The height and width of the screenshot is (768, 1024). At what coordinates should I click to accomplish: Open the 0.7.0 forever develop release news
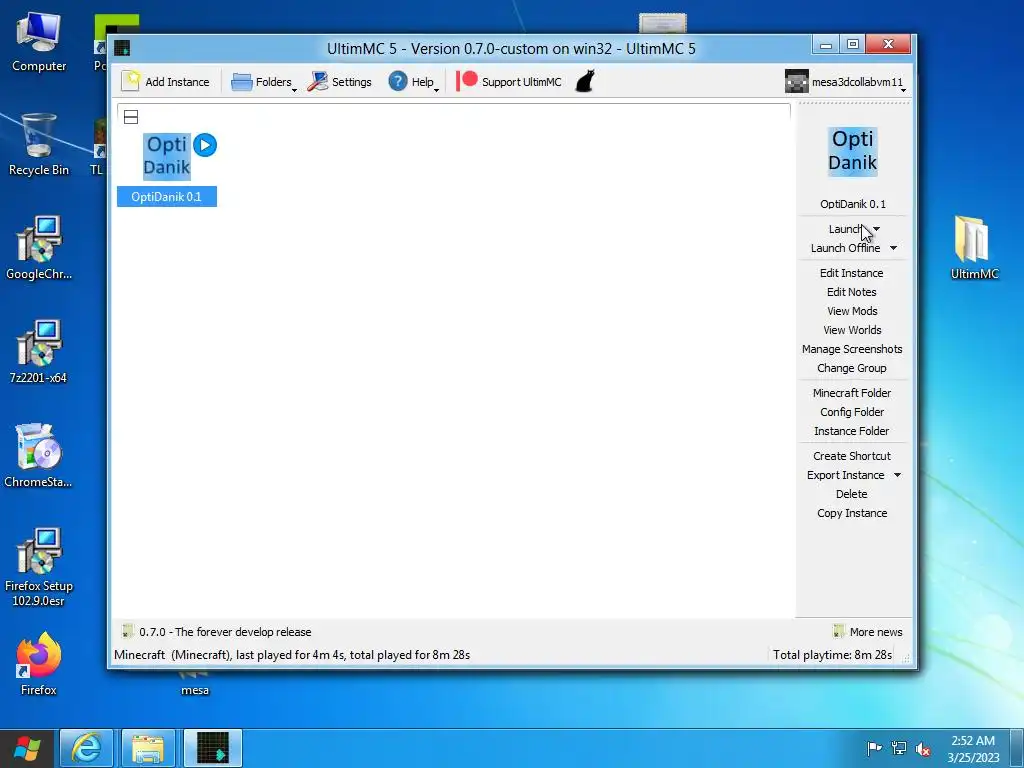(225, 632)
